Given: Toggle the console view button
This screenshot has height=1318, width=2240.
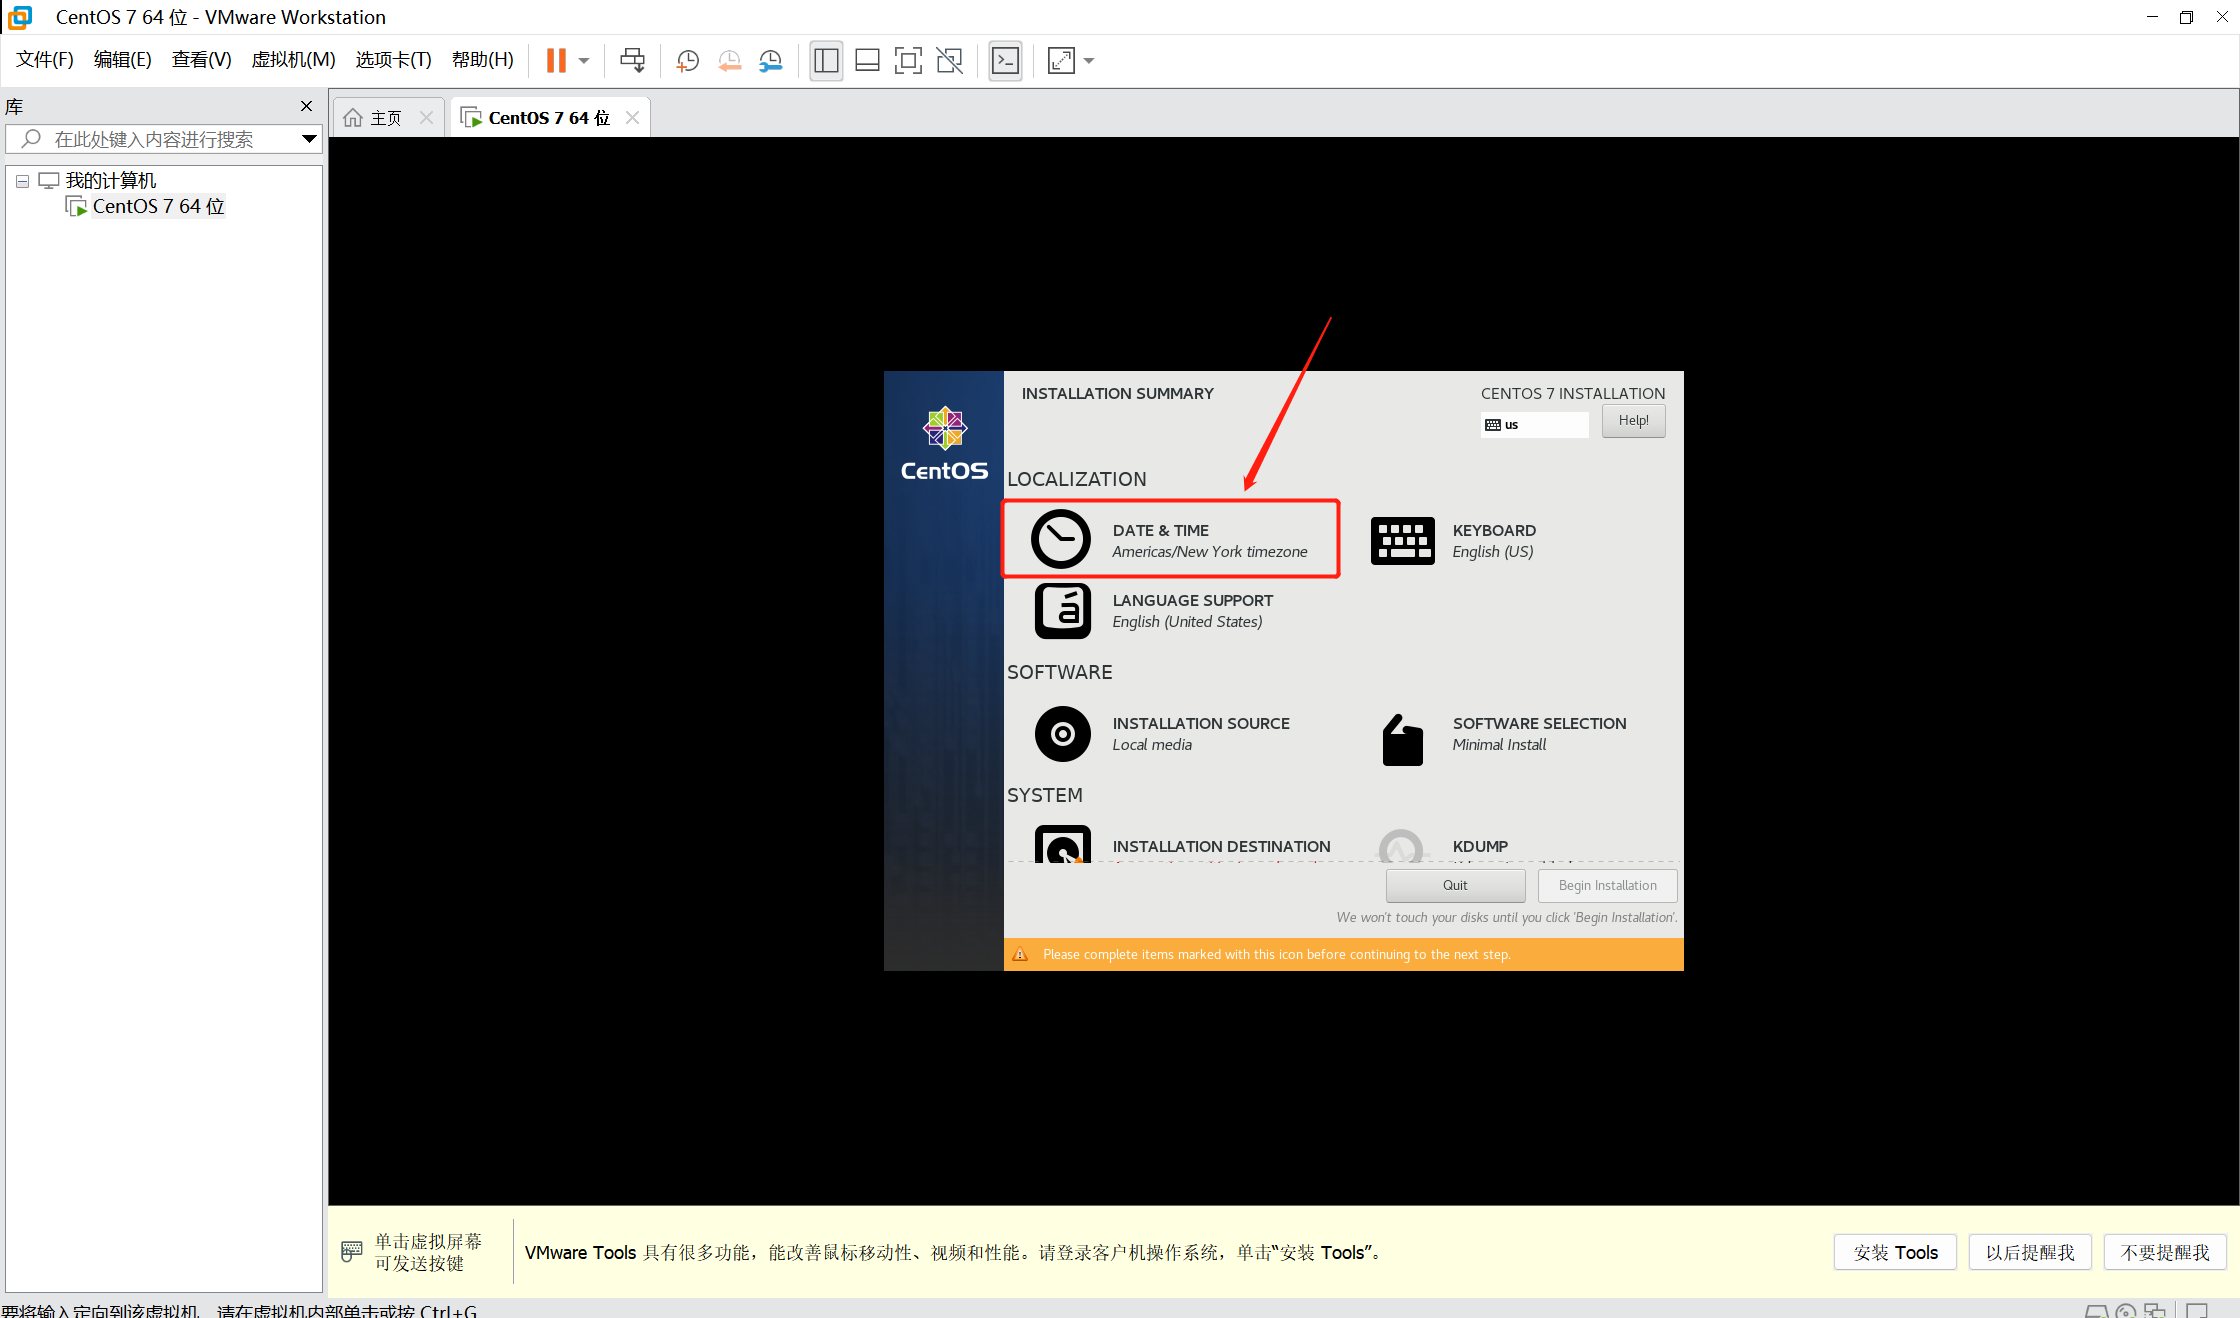Looking at the screenshot, I should click(1005, 60).
